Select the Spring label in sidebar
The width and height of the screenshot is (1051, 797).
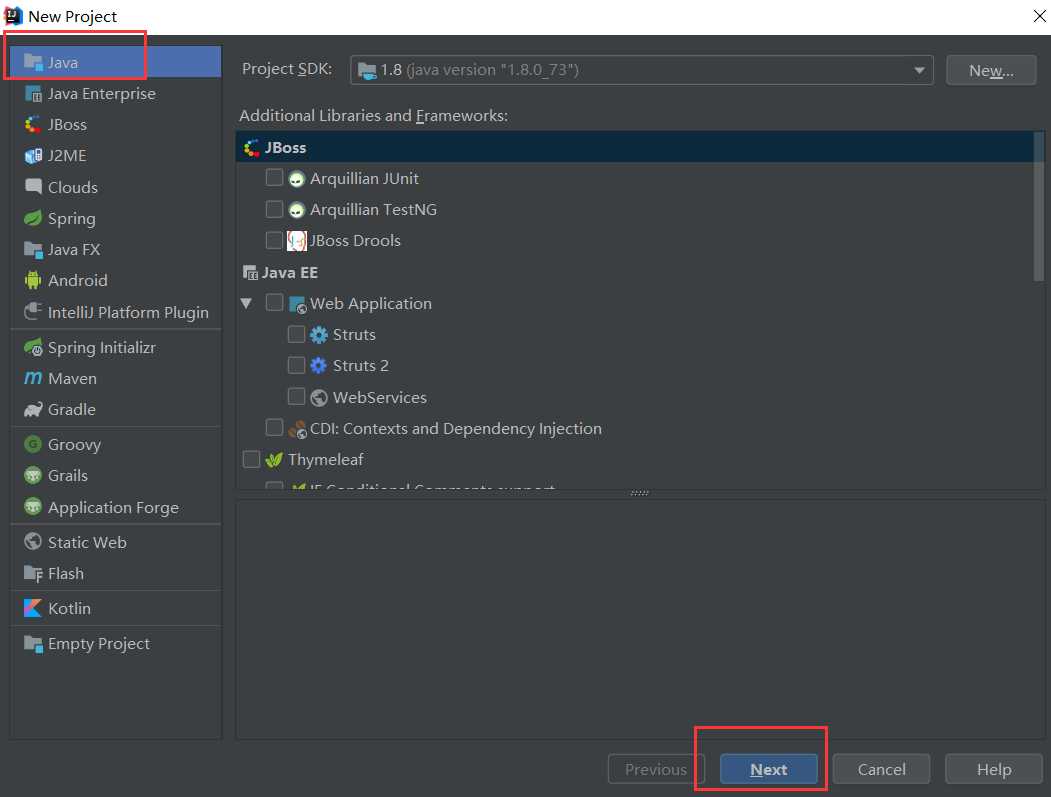pos(72,219)
